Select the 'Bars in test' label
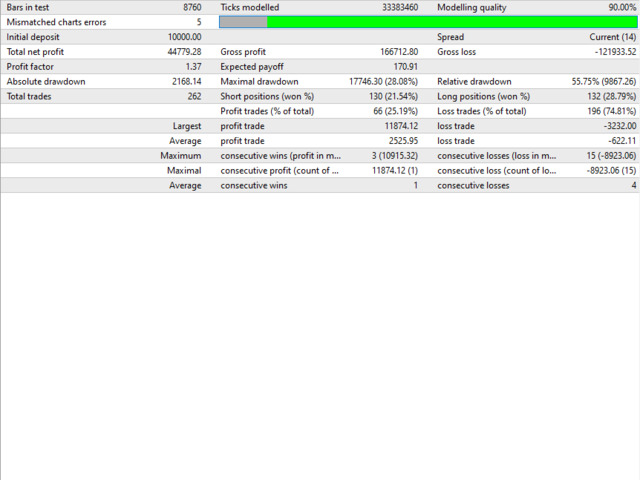The height and width of the screenshot is (480, 640). coord(28,7)
